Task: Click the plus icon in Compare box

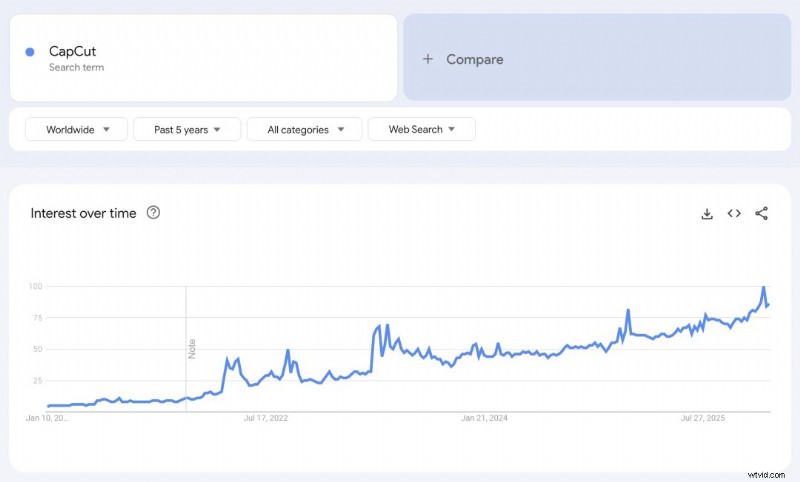Action: 428,59
